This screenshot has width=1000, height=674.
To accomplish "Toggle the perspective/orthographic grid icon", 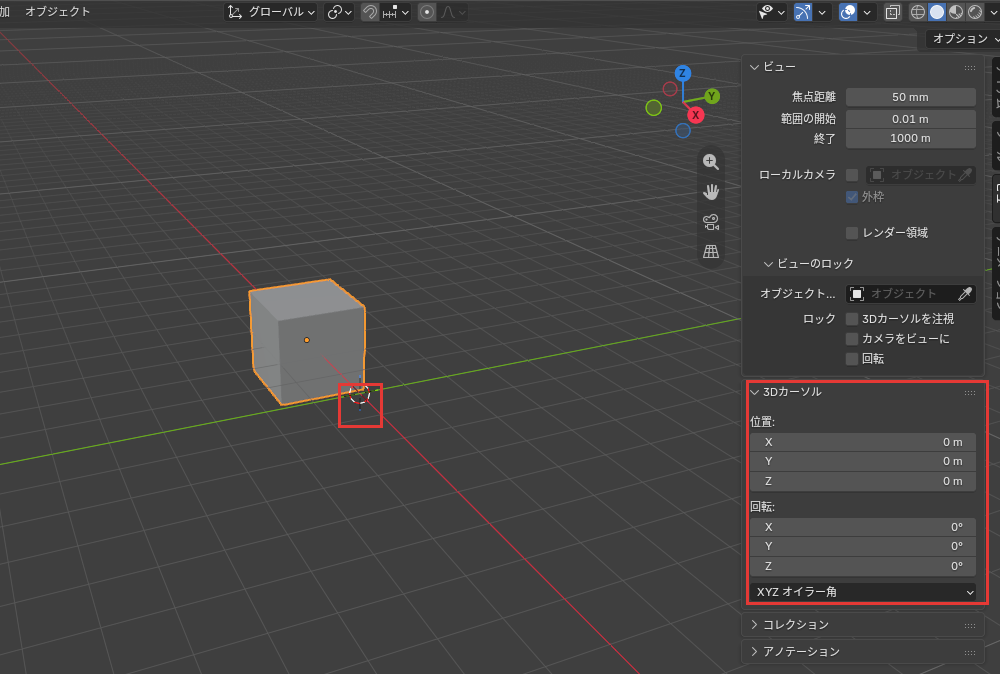I will [x=711, y=251].
